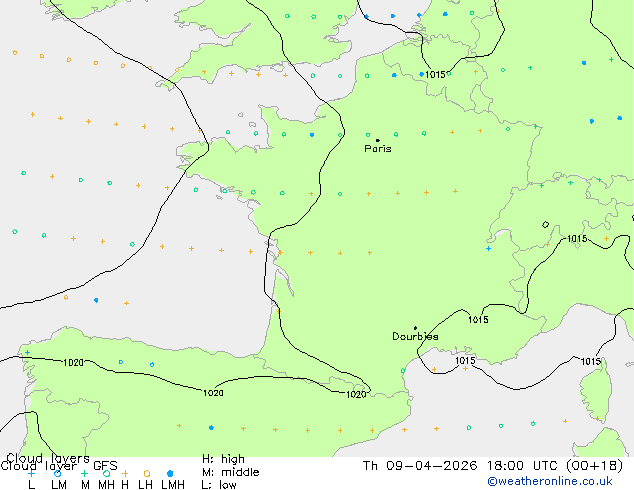Click the Paris city label

[378, 149]
